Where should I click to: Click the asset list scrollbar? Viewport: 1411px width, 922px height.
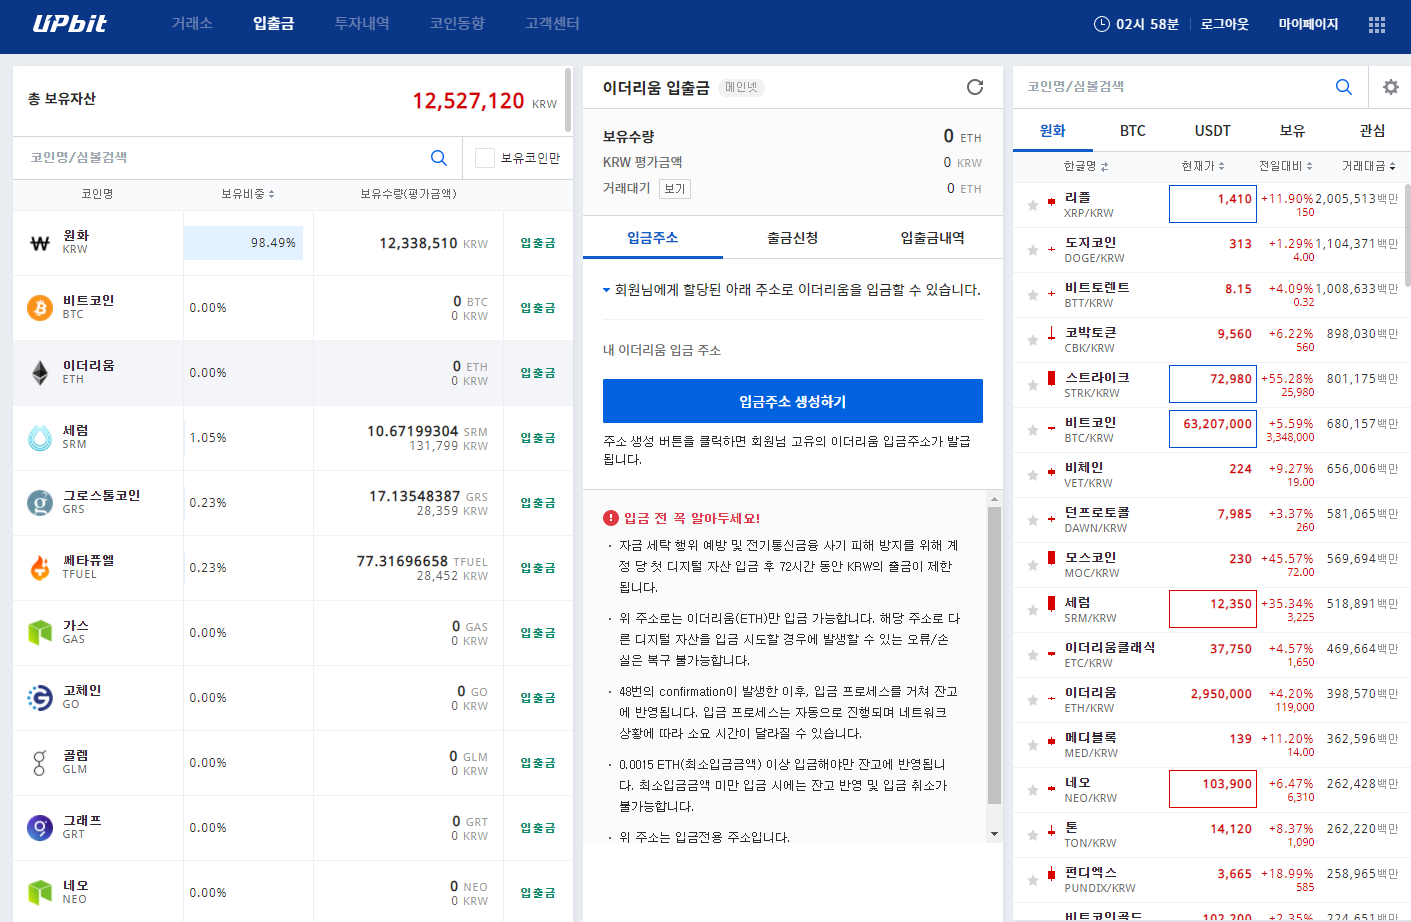(568, 100)
